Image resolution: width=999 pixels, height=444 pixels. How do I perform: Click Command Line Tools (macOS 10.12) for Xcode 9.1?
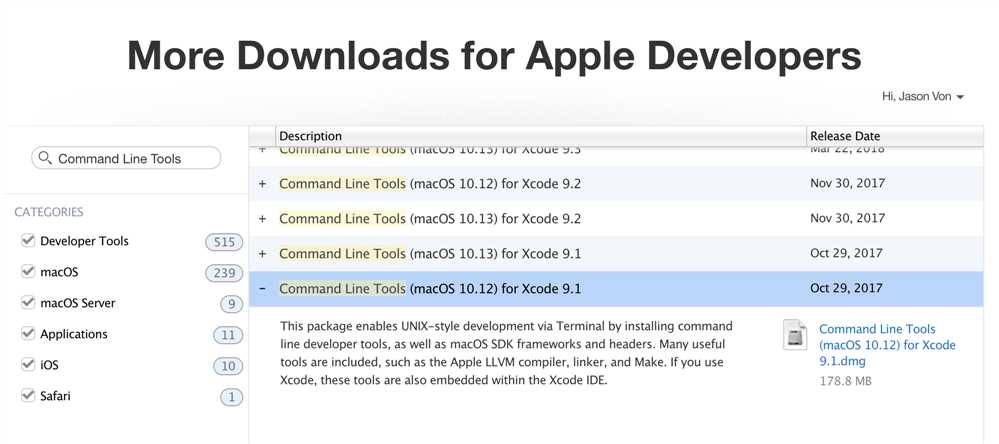tap(430, 289)
